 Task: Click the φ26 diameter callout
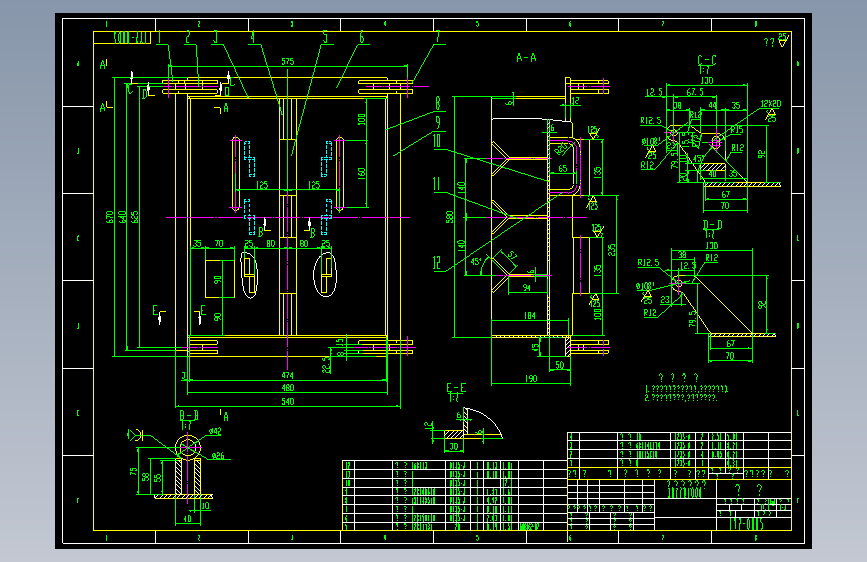tap(218, 456)
